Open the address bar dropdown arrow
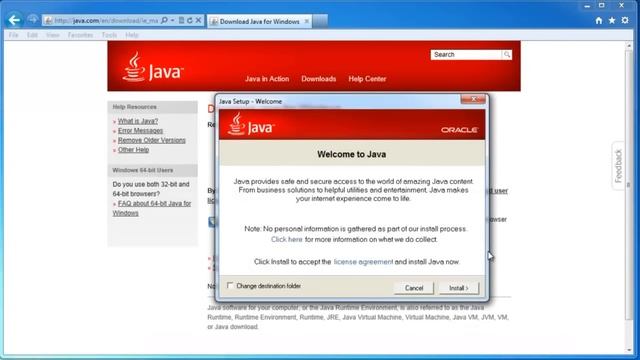Image resolution: width=640 pixels, height=360 pixels. pos(172,20)
